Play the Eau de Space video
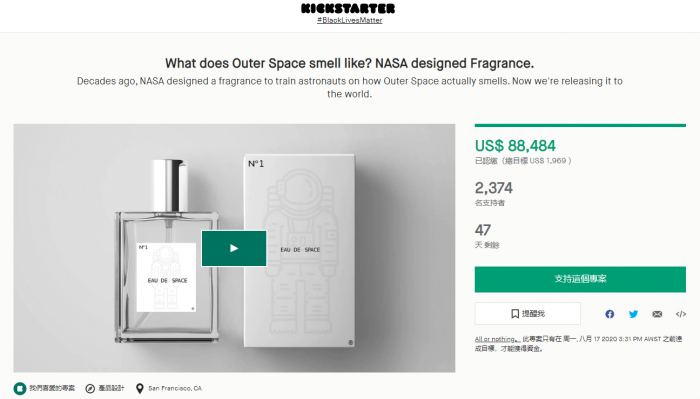This screenshot has height=399, width=700. 234,248
